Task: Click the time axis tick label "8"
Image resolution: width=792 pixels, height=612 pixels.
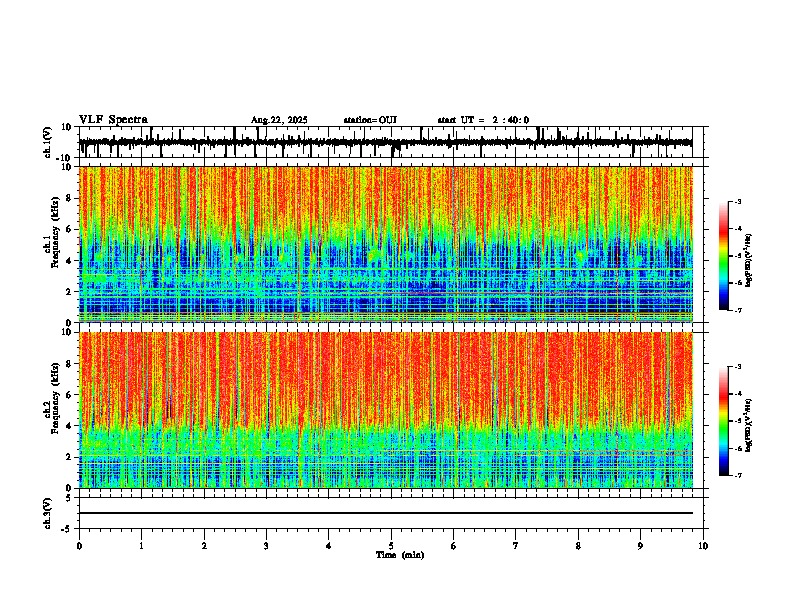Action: click(x=578, y=546)
